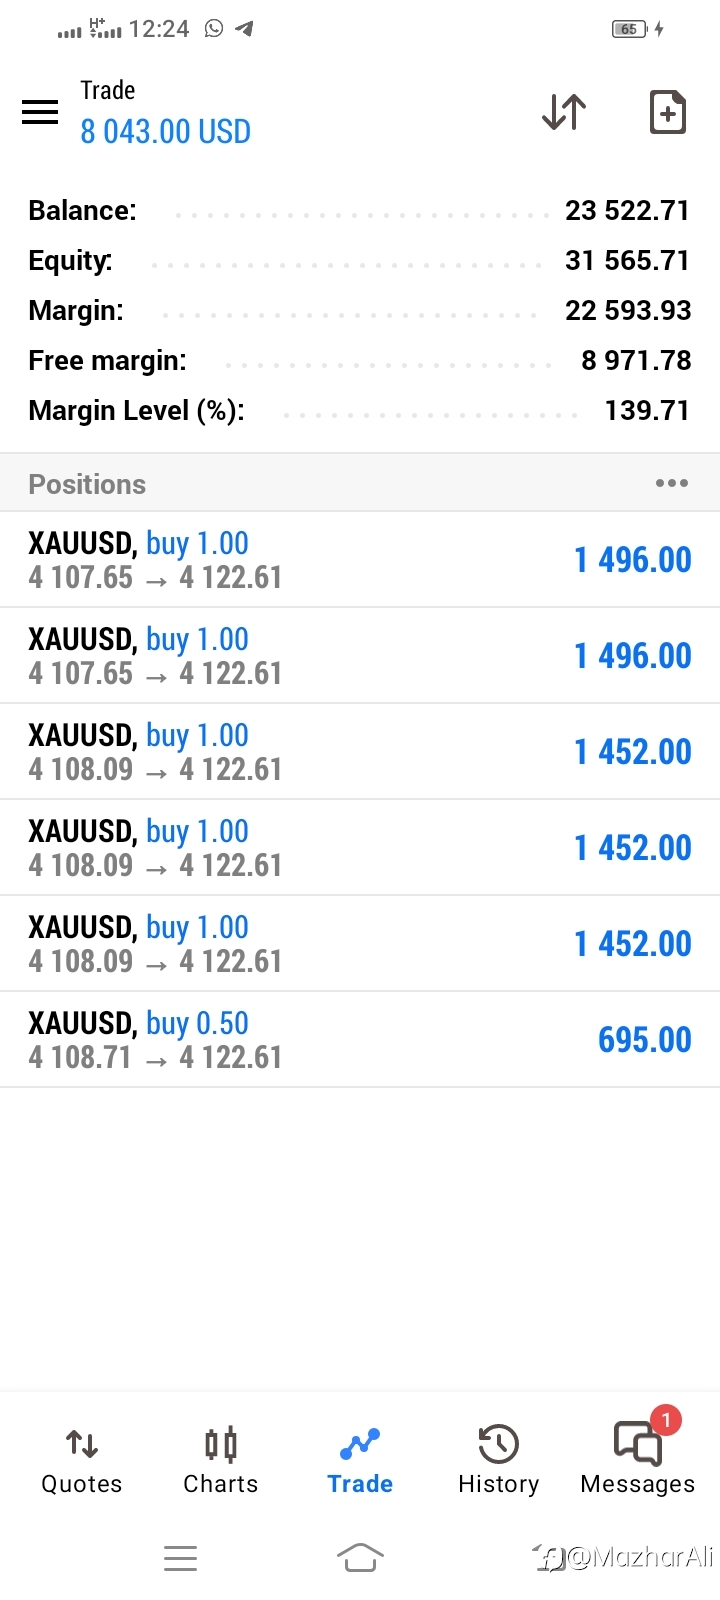Open the Quotes tab
This screenshot has height=1600, width=720.
click(81, 1460)
